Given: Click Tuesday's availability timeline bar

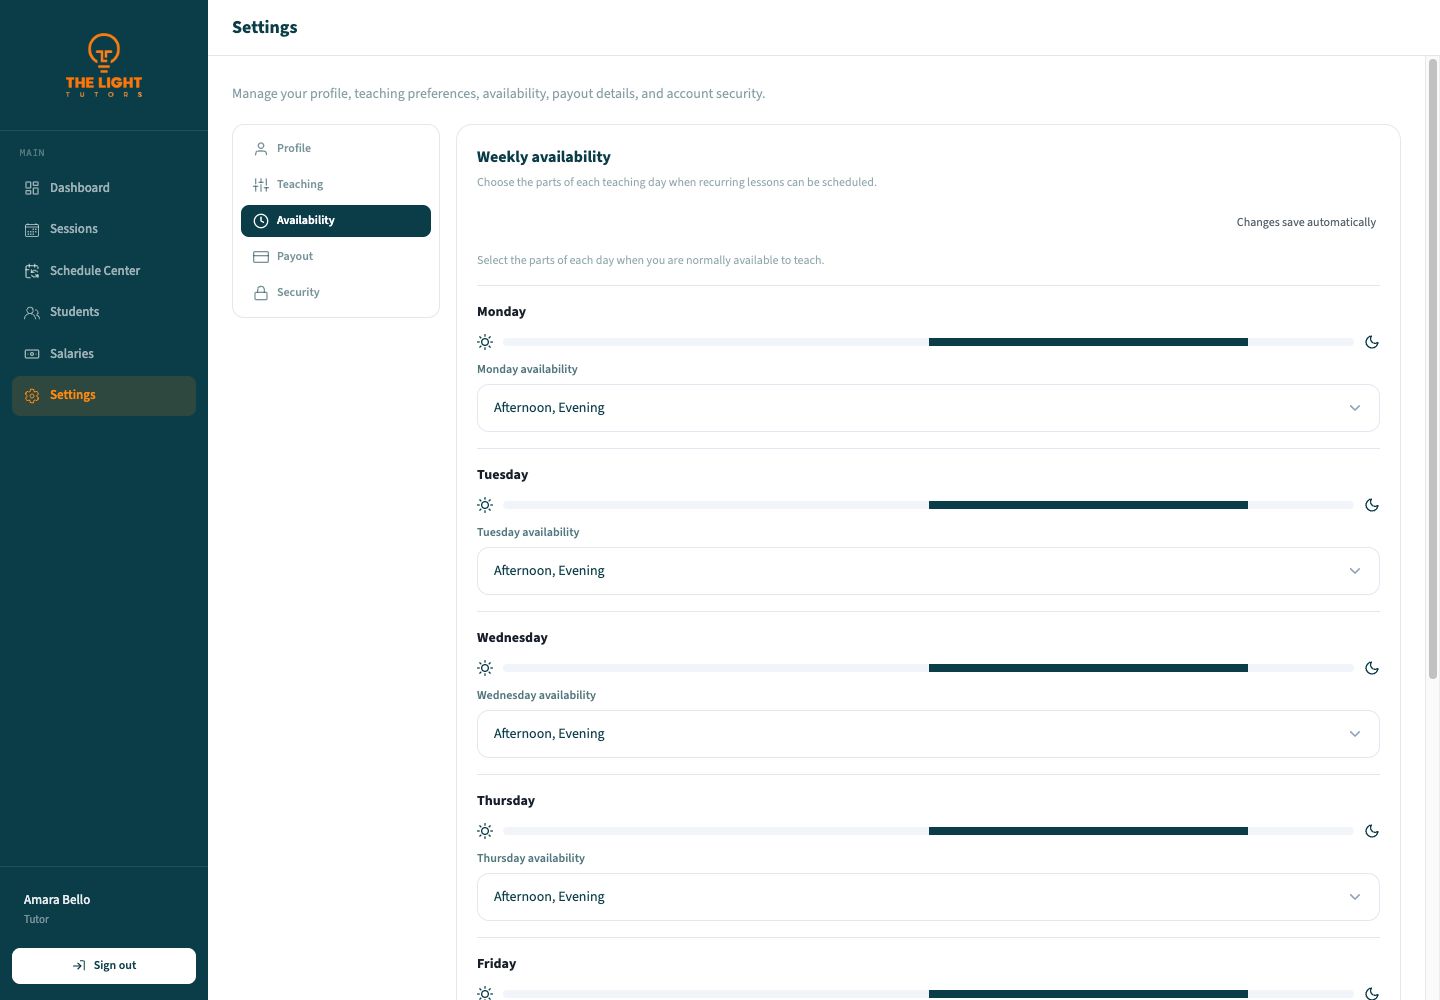Looking at the screenshot, I should [928, 505].
